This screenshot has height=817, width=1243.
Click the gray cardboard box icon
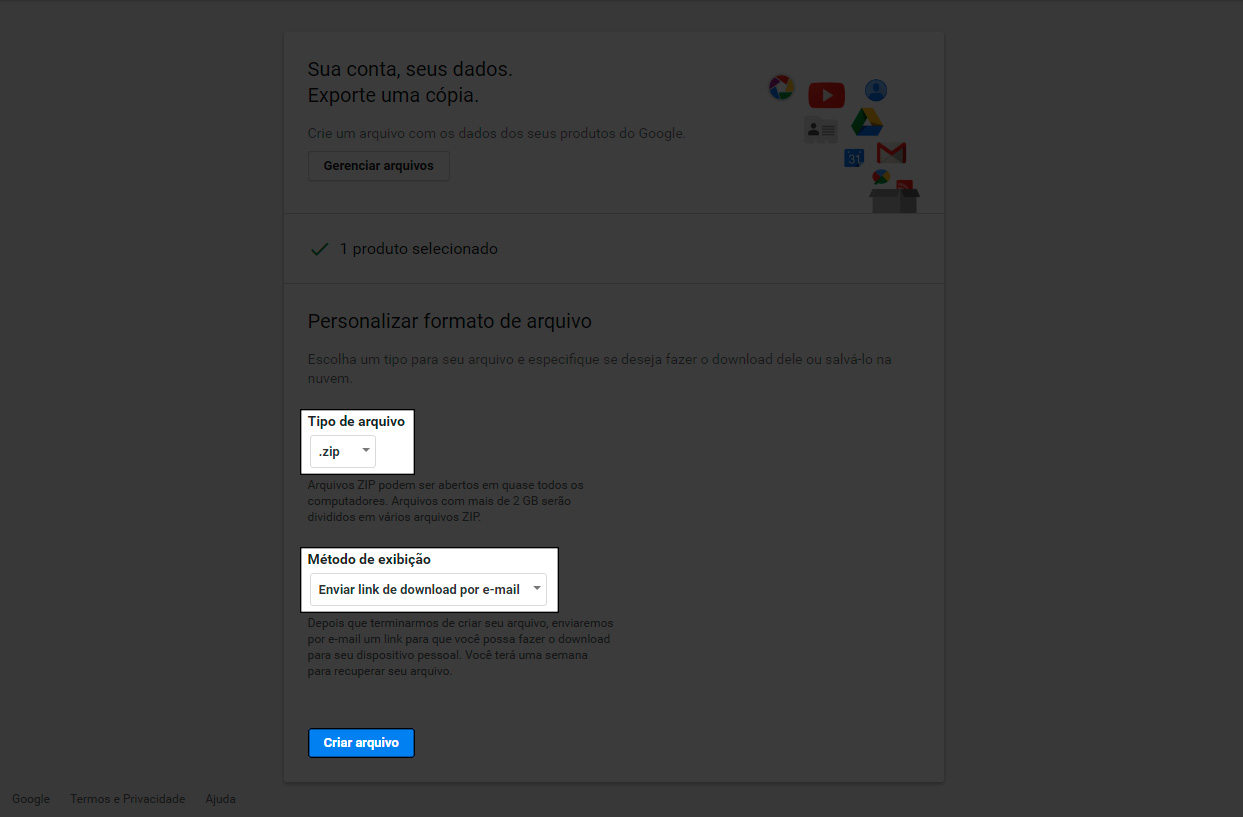coord(894,200)
